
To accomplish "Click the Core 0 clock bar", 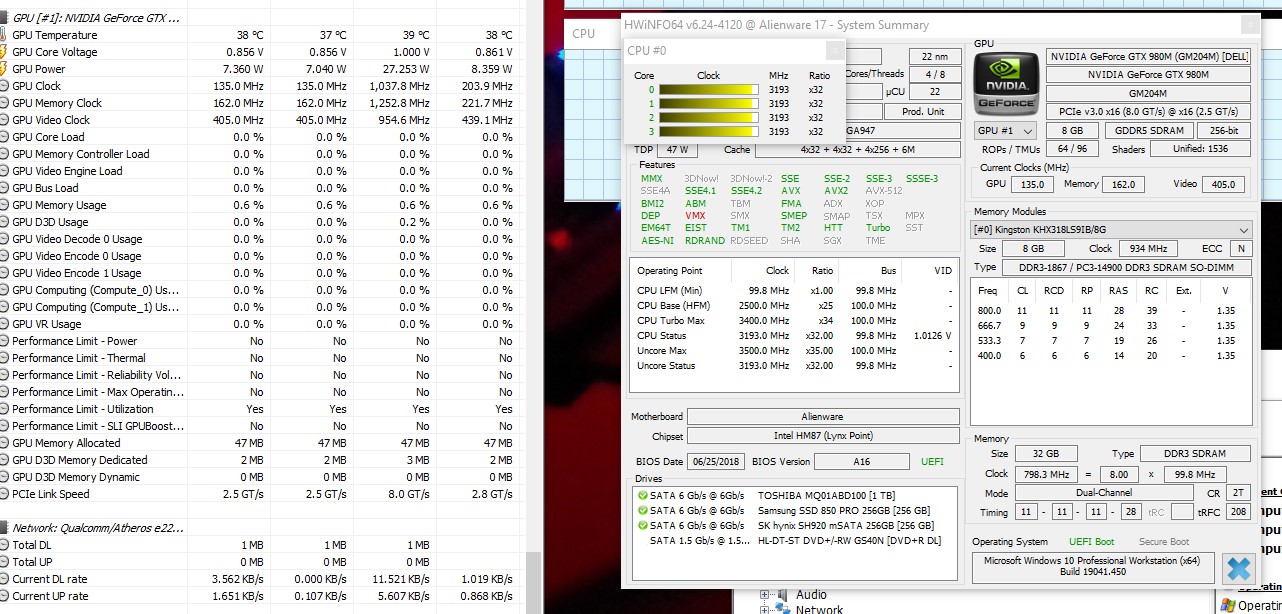I will coord(708,89).
